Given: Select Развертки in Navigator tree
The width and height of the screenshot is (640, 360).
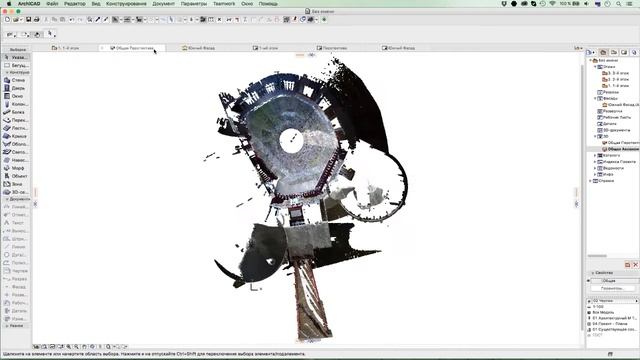Looking at the screenshot, I should 610,111.
